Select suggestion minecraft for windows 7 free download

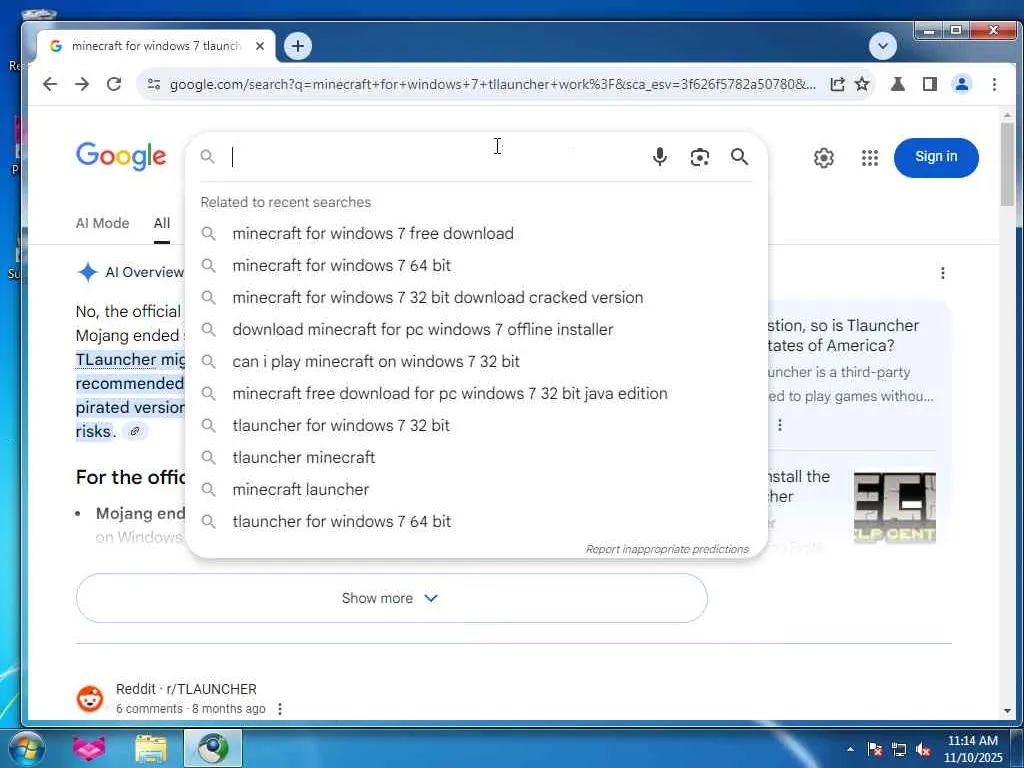click(x=477, y=233)
